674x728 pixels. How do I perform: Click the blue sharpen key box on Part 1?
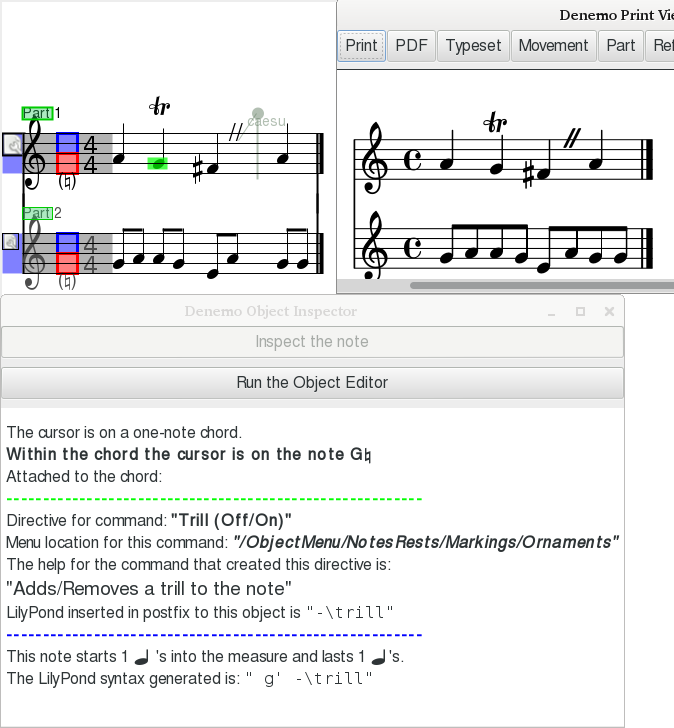pos(67,143)
